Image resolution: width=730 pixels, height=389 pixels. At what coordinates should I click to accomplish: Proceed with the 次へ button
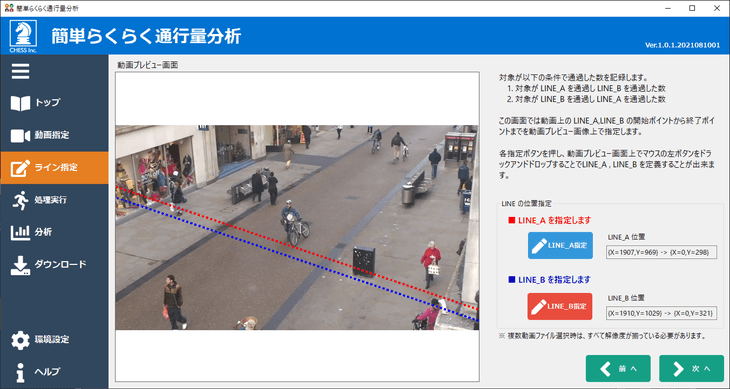(x=691, y=369)
